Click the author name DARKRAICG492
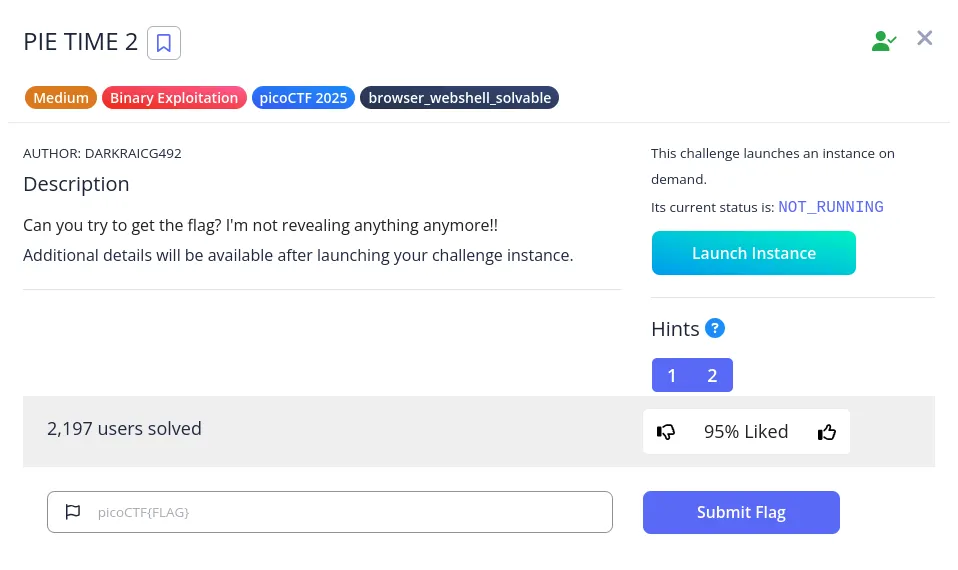Screen dimensions: 958x570 133,153
